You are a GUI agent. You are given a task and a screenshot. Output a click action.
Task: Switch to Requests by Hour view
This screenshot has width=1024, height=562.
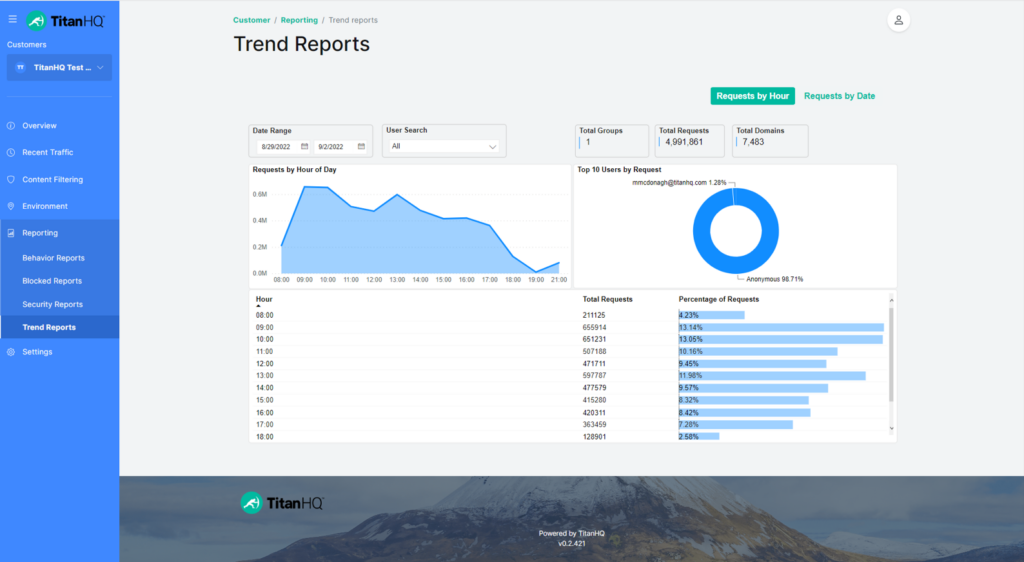coord(752,96)
